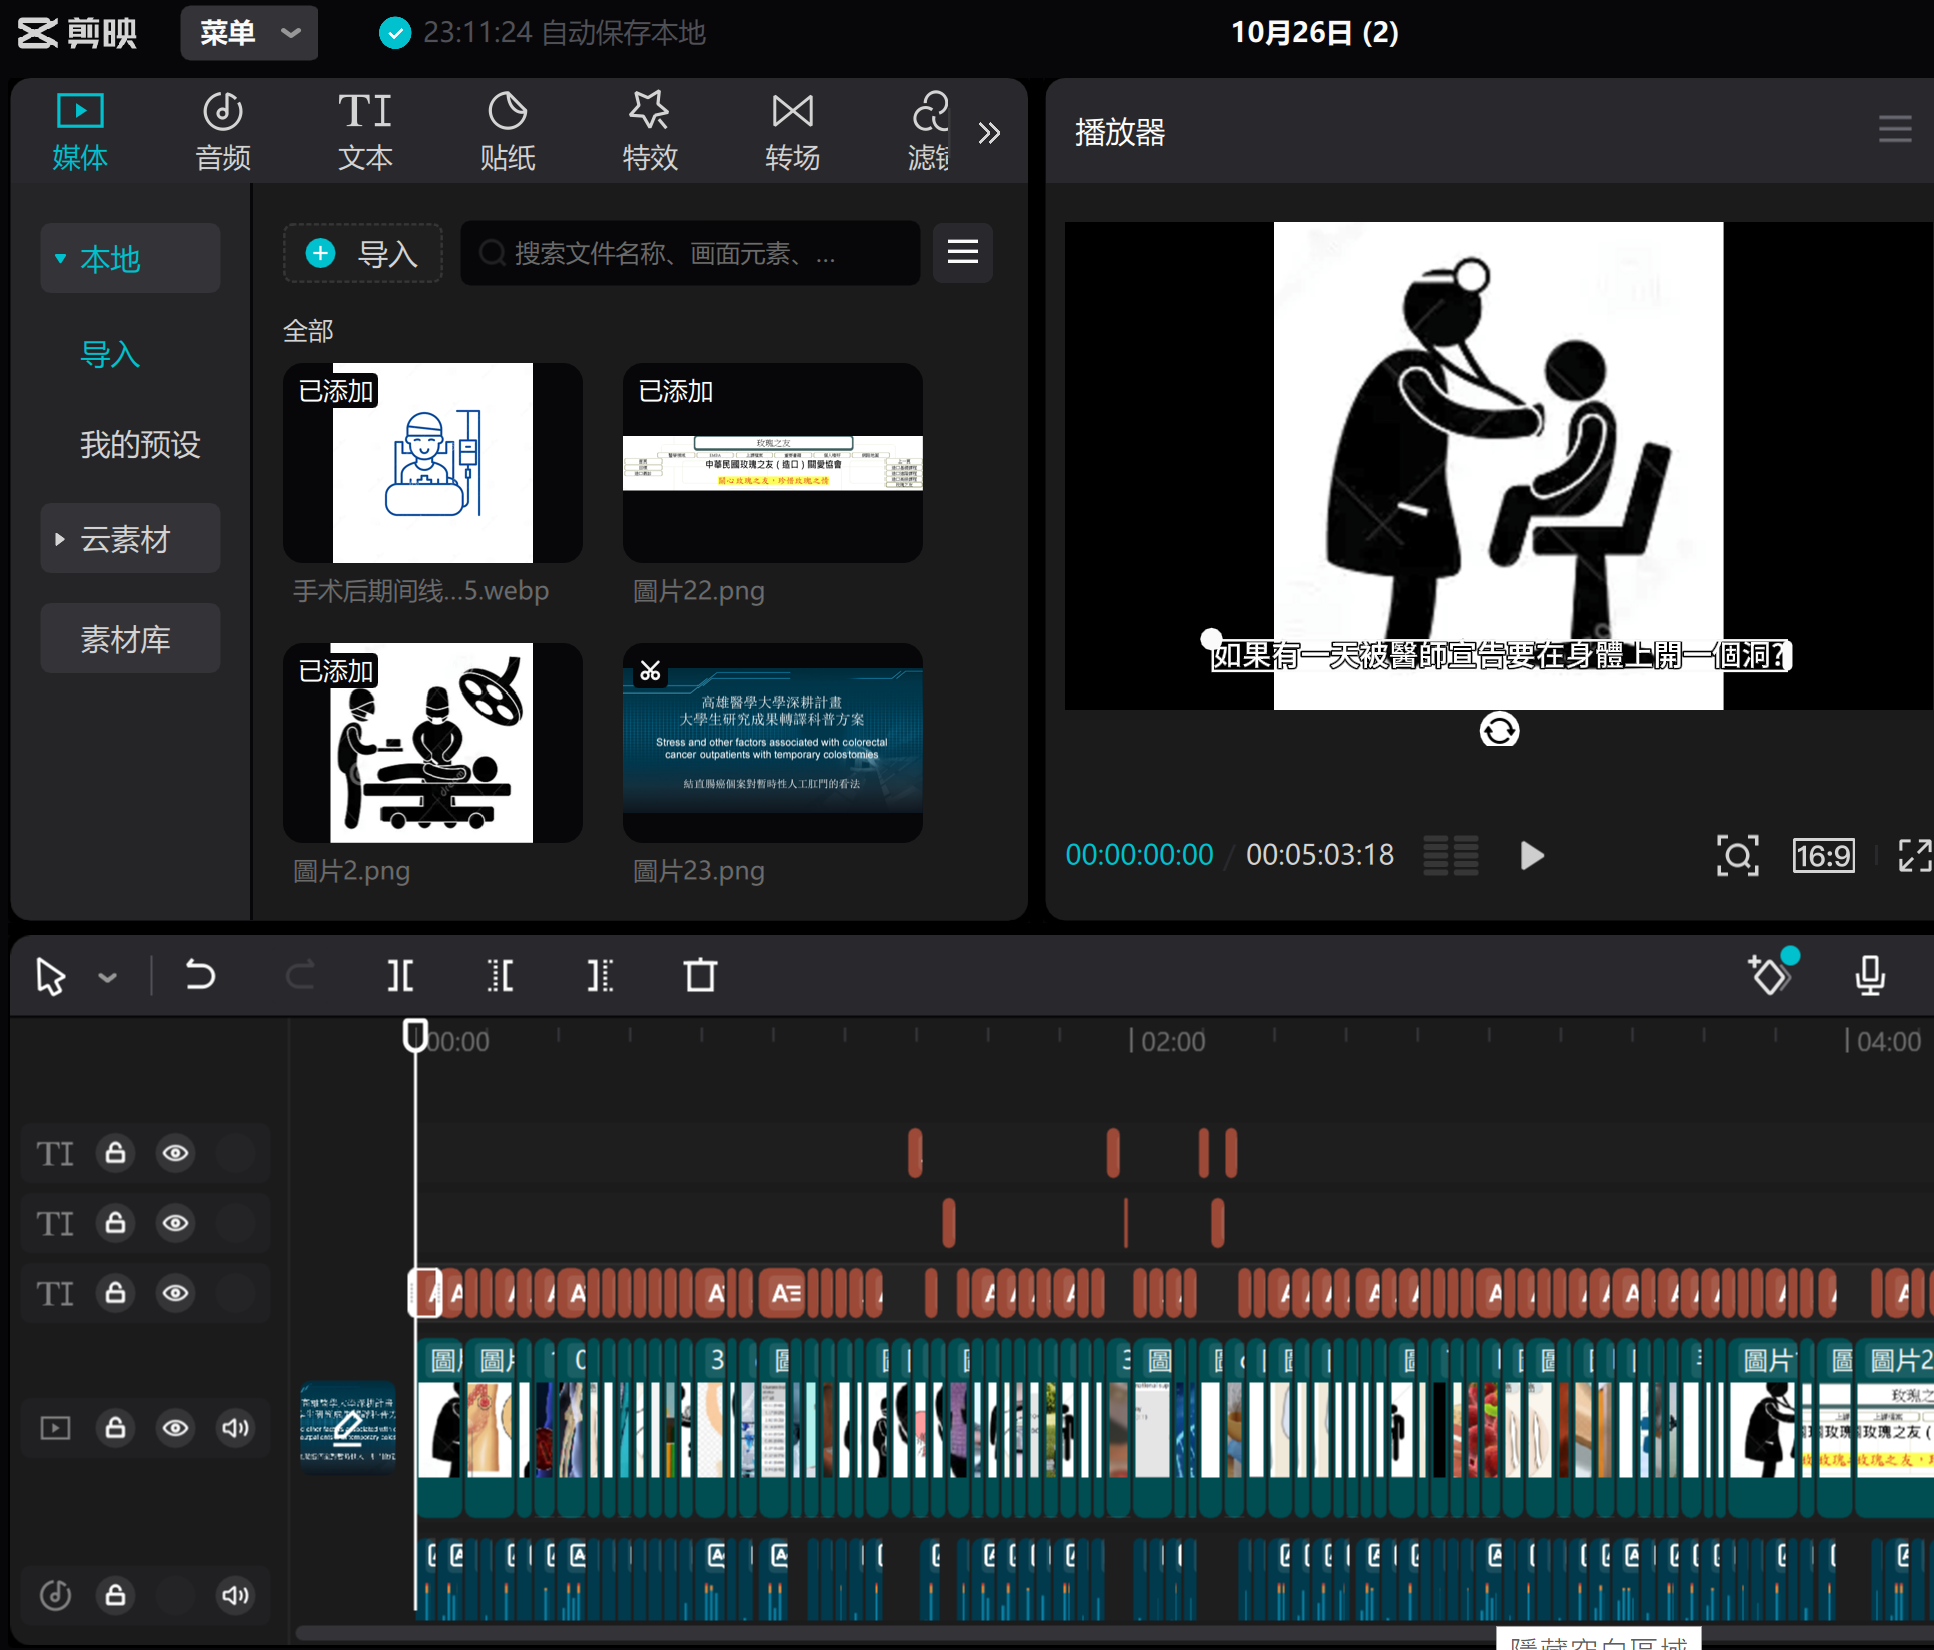The height and width of the screenshot is (1650, 1934).
Task: Hide the third text track
Action: pyautogui.click(x=176, y=1293)
